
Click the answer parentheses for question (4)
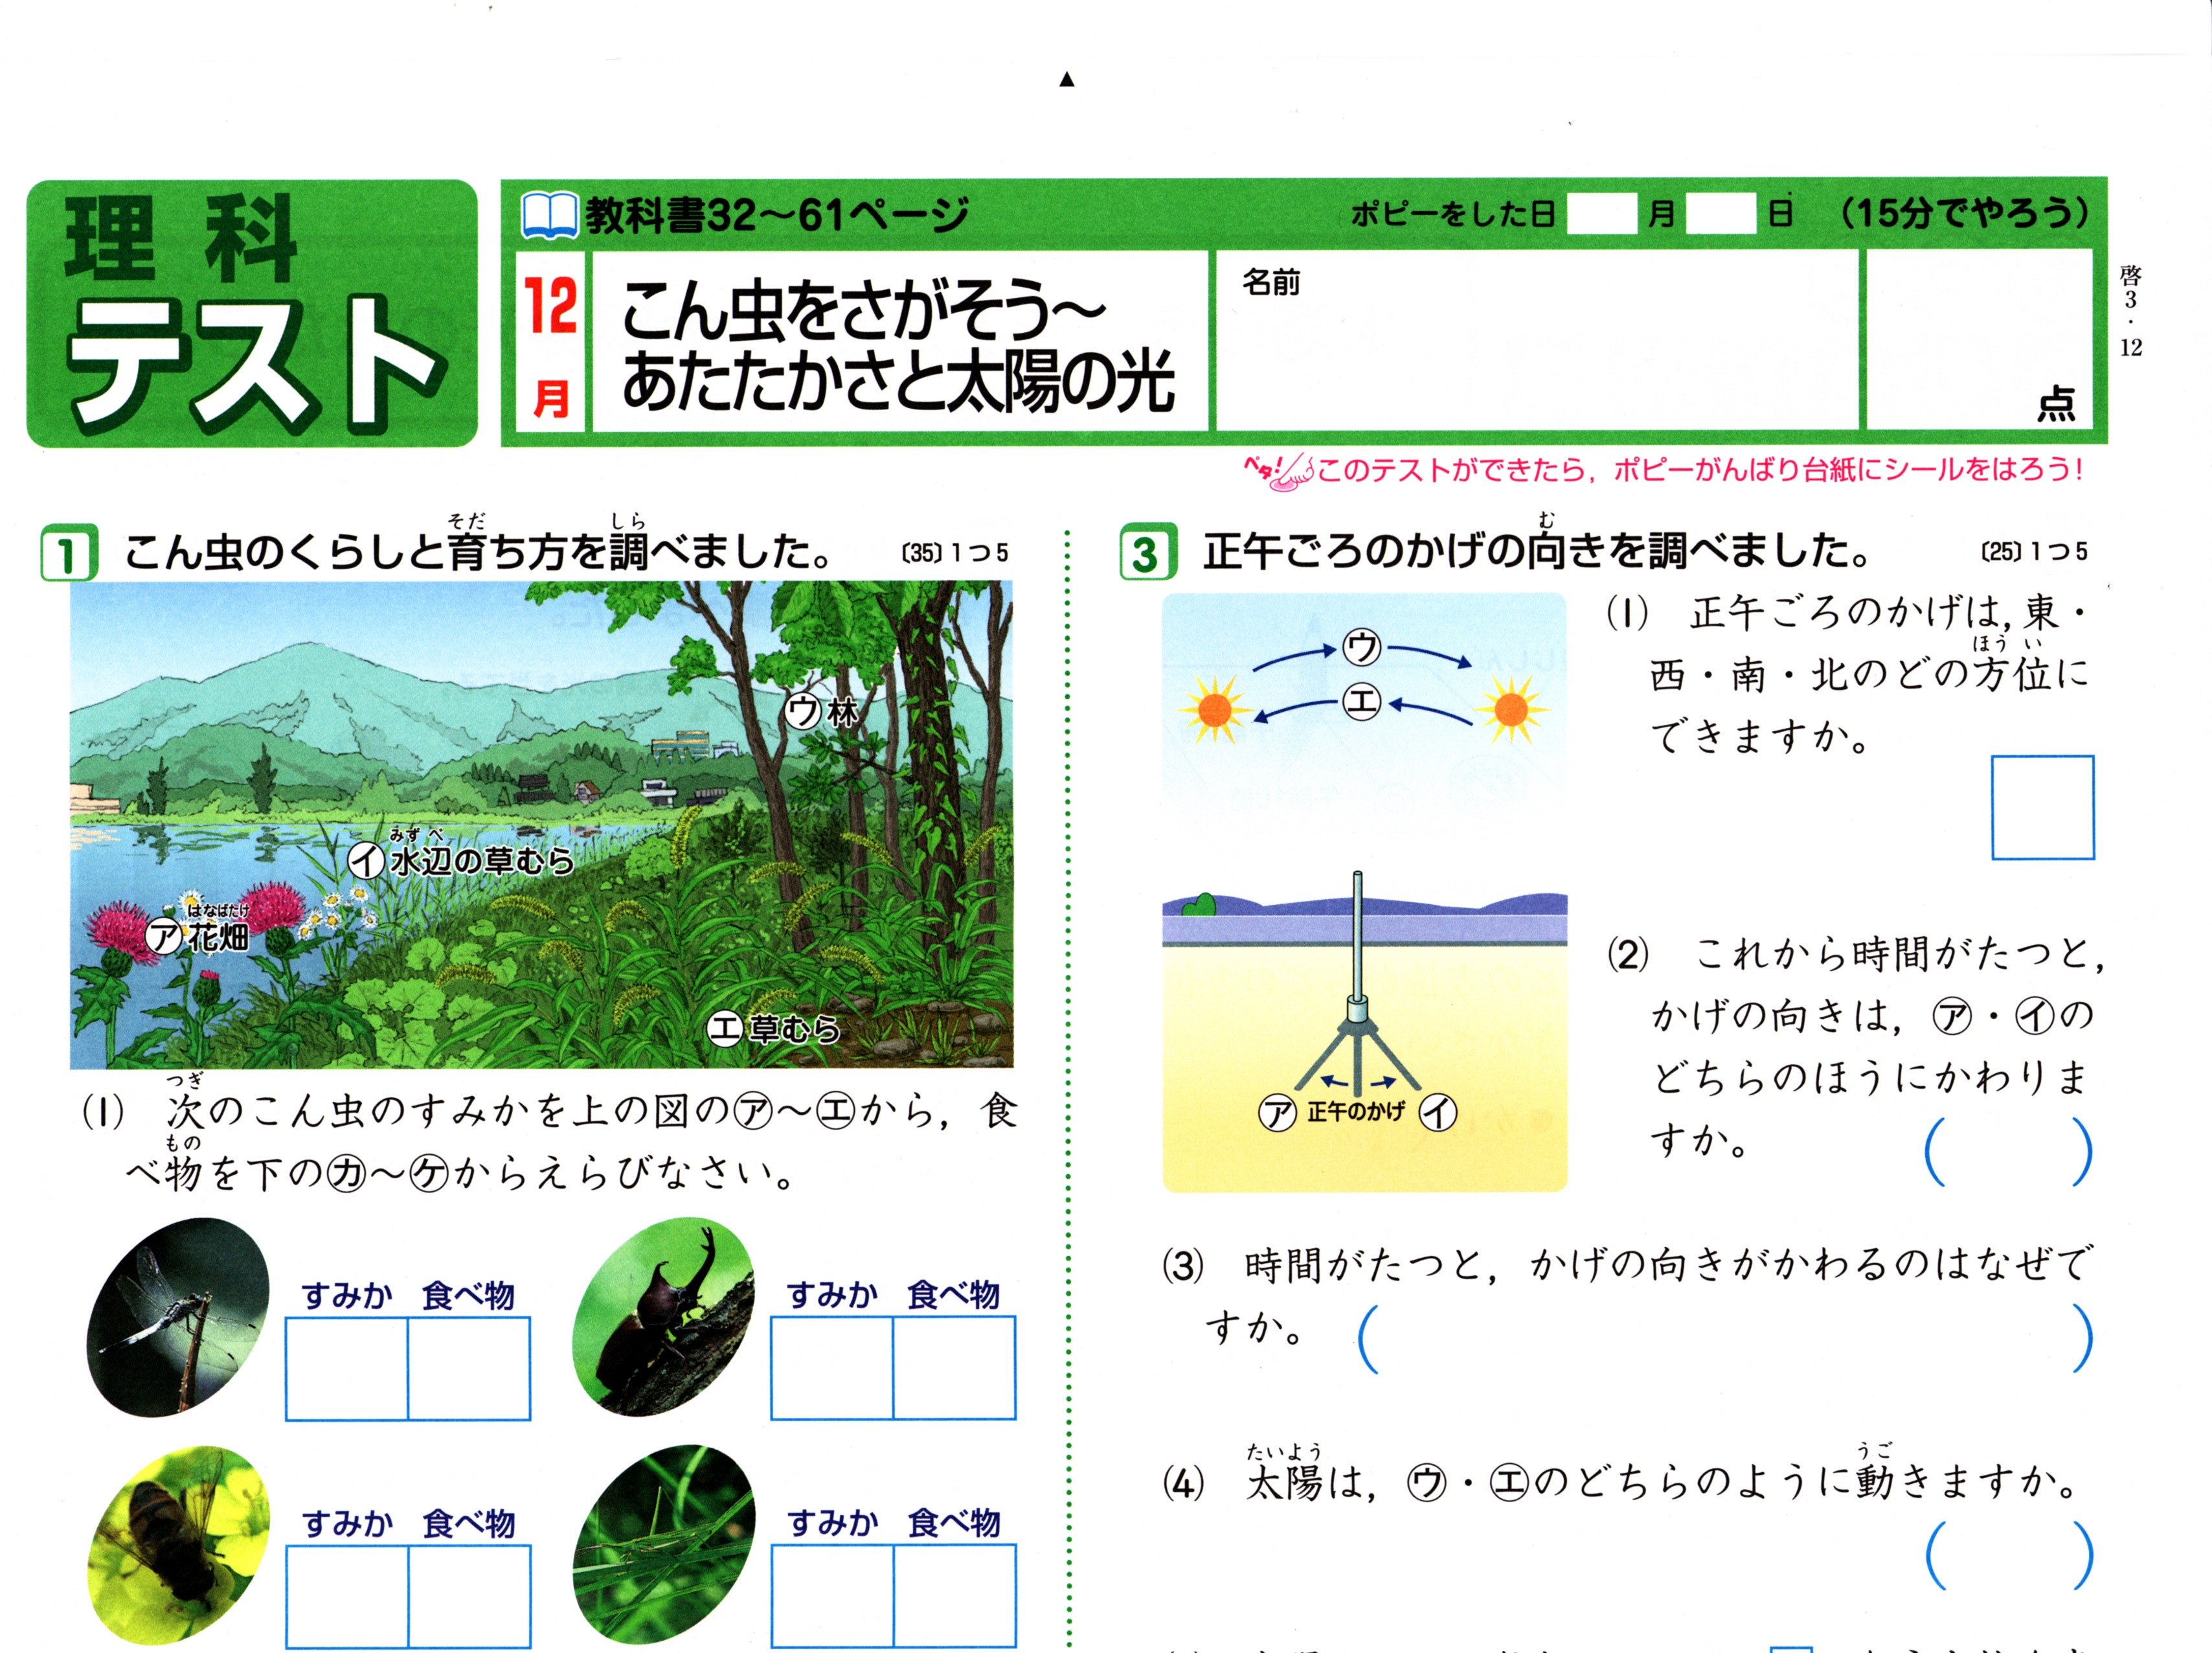2009,1555
